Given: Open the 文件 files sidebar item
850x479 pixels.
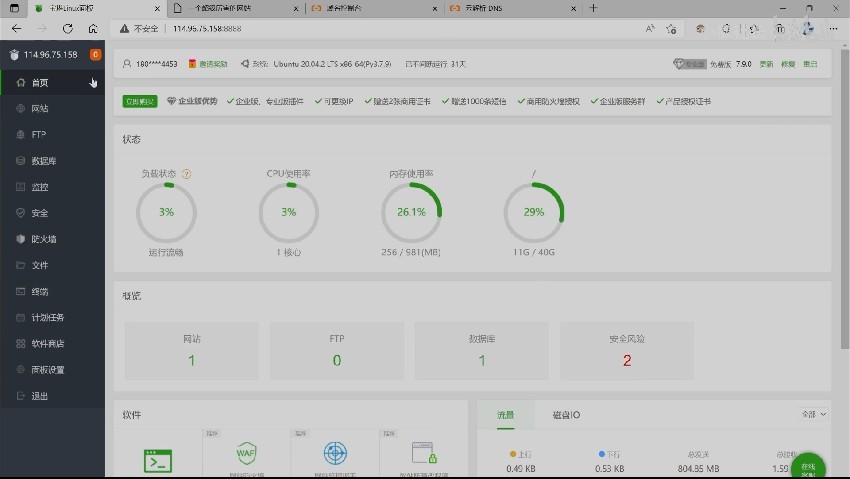Looking at the screenshot, I should [x=53, y=265].
